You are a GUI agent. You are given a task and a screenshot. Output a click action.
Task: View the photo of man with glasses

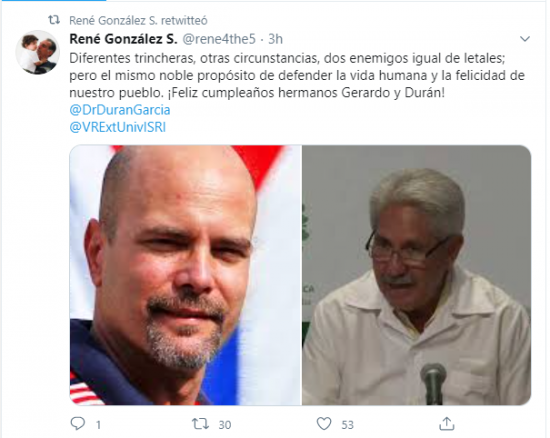(417, 275)
